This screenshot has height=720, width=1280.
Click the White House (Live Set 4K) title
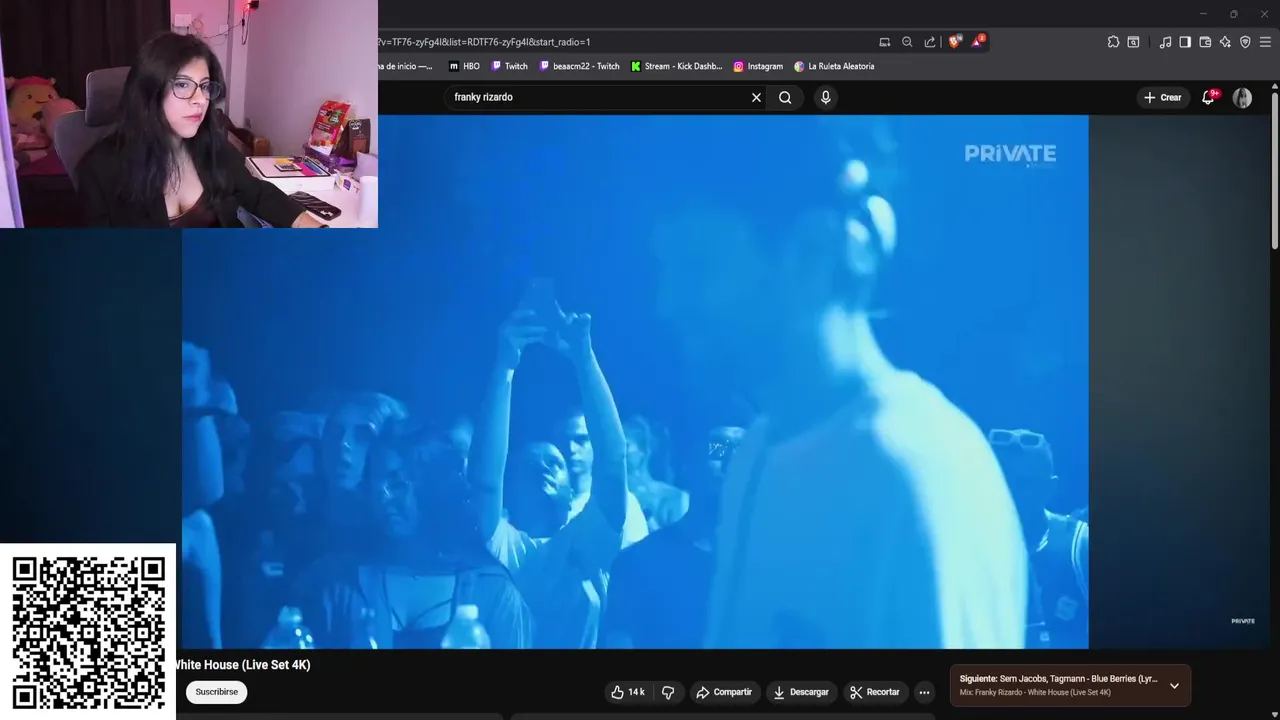pos(242,665)
